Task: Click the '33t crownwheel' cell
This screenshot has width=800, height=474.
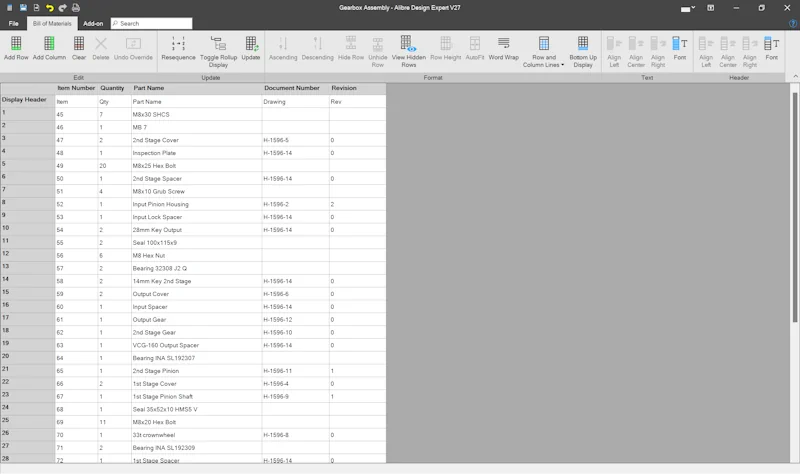Action: coord(196,435)
